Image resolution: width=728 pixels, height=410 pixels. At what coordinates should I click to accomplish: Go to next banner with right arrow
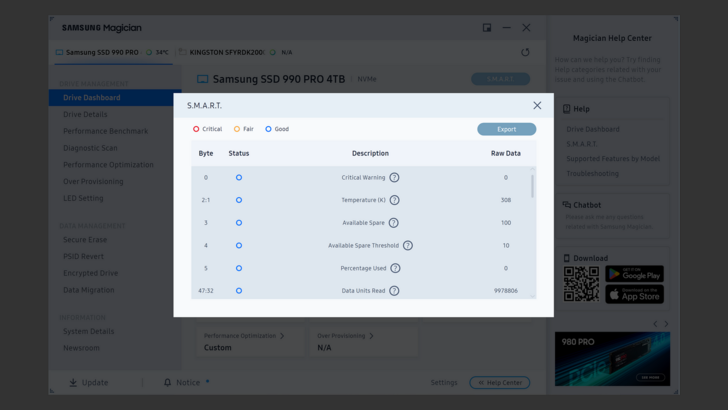pyautogui.click(x=667, y=324)
